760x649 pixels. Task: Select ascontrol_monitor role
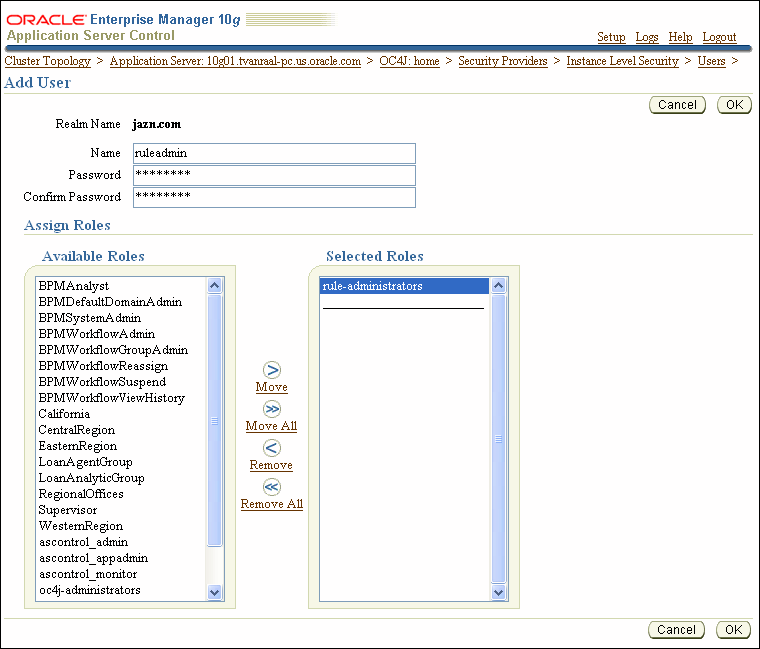(121, 574)
